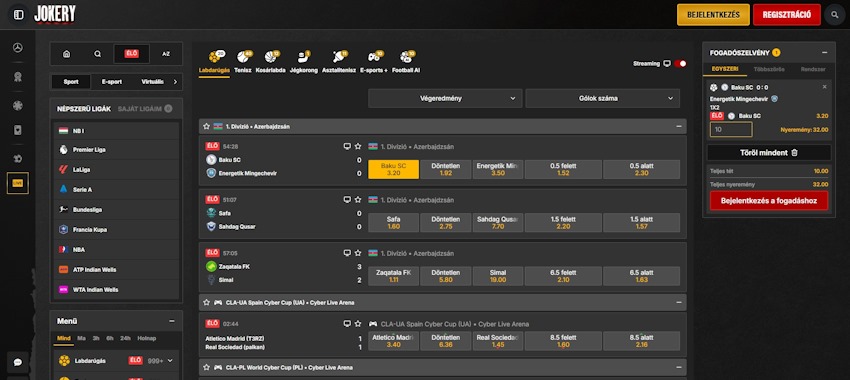
Task: Select the Holnap time filter tab
Action: tap(146, 338)
